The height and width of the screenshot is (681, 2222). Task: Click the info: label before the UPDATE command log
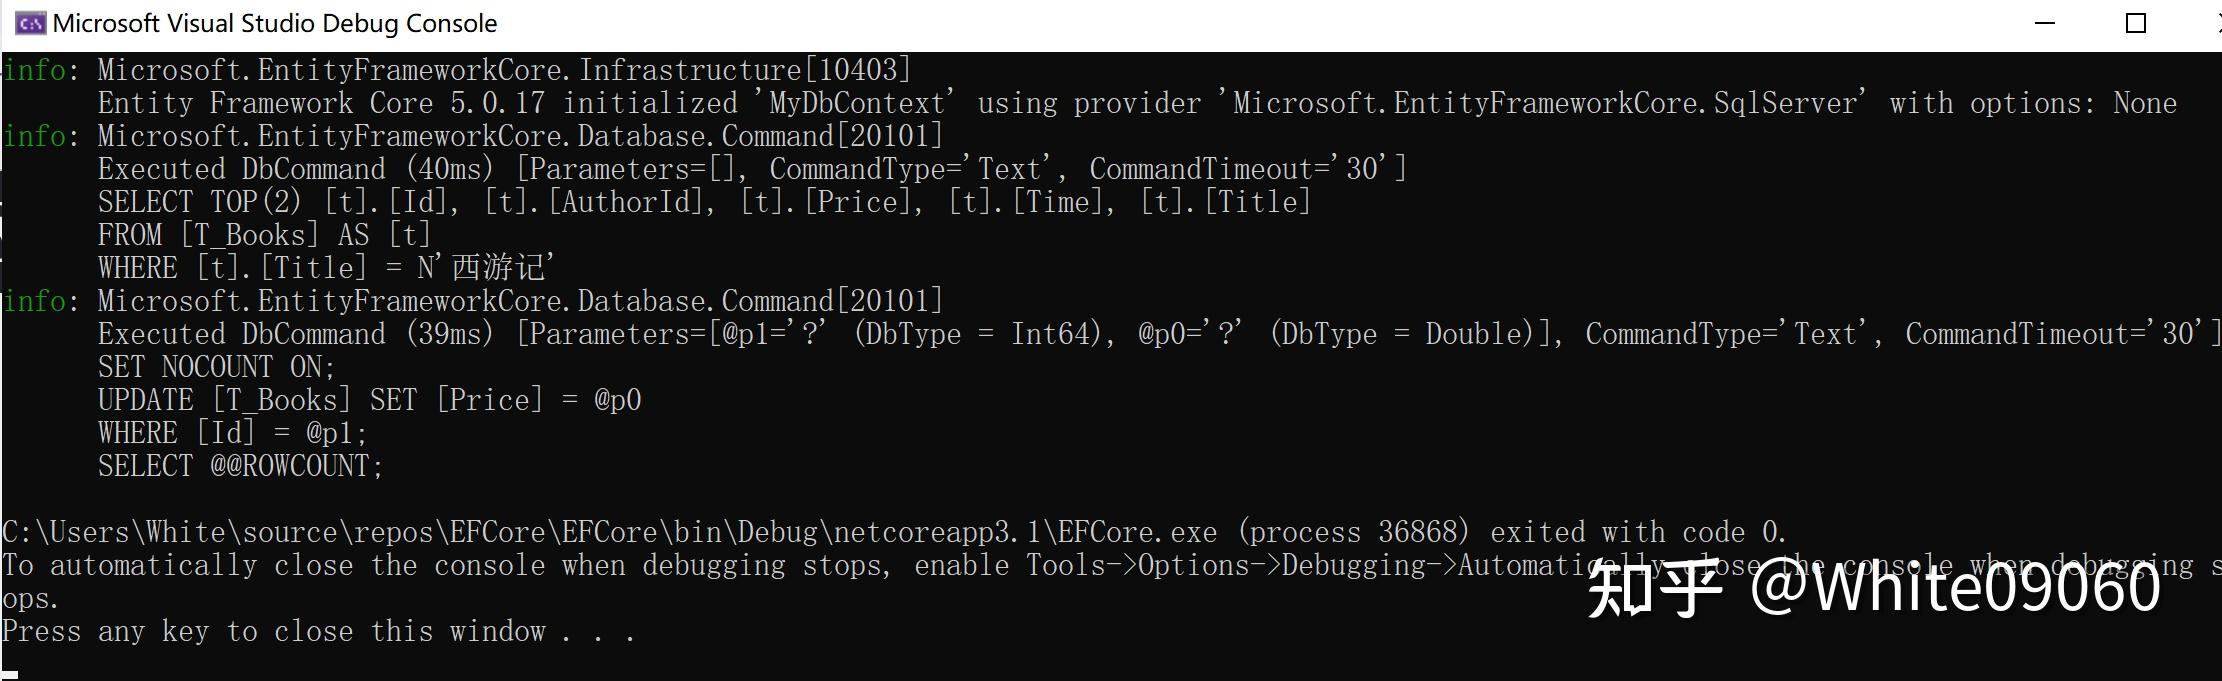[x=36, y=300]
